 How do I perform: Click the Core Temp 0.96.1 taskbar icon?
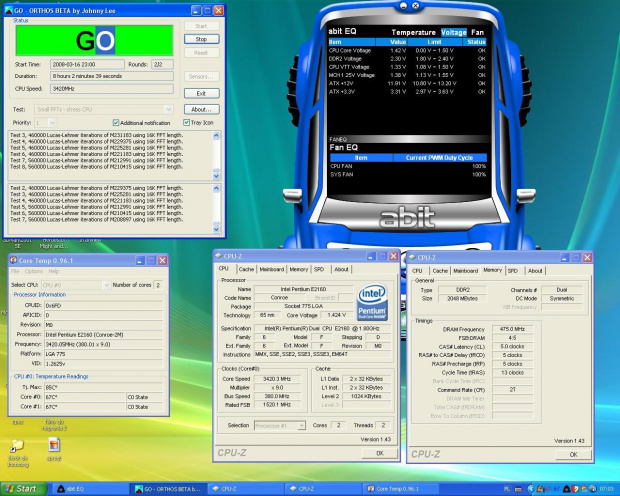coord(371,489)
